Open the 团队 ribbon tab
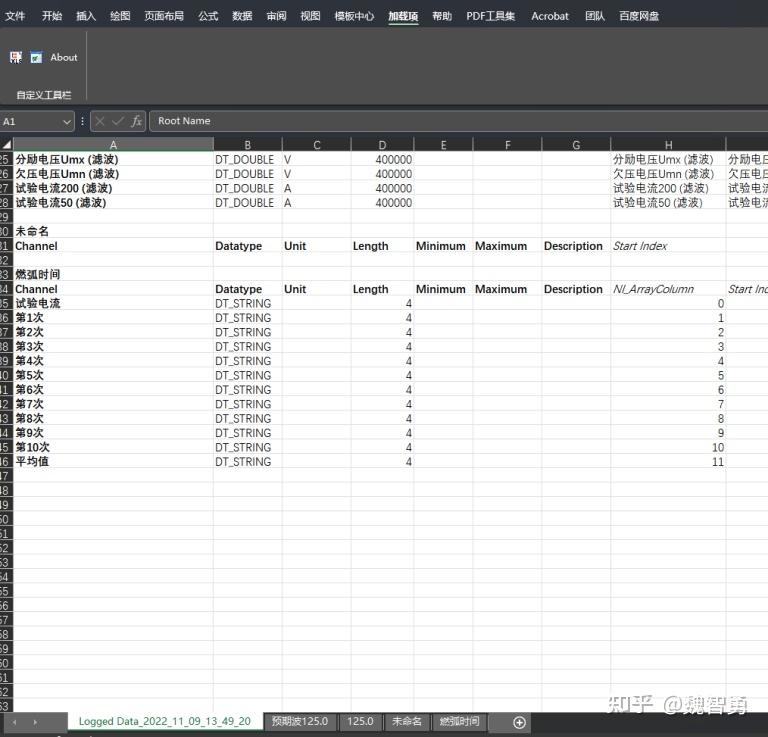 point(595,16)
